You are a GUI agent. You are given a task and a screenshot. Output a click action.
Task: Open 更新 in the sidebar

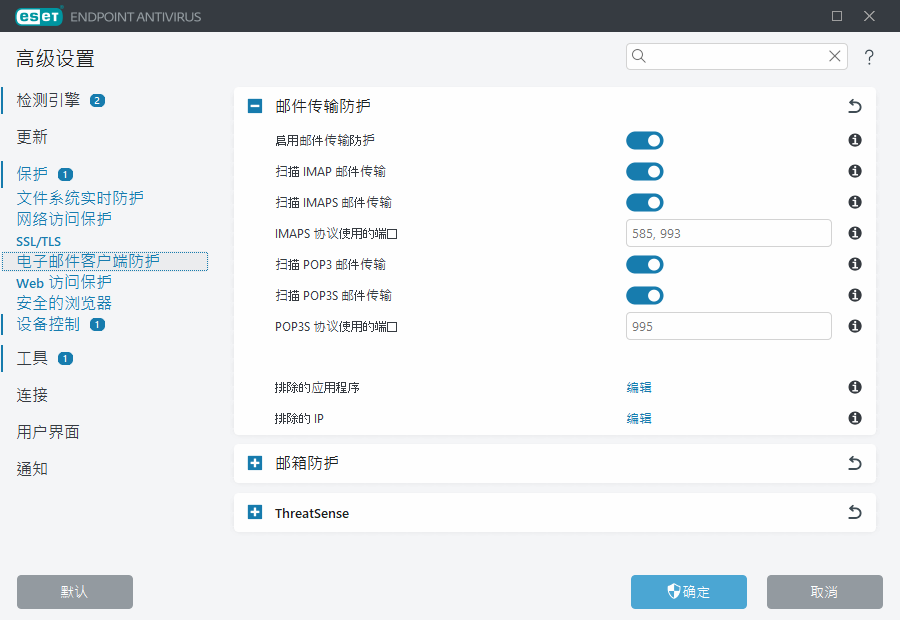point(32,137)
